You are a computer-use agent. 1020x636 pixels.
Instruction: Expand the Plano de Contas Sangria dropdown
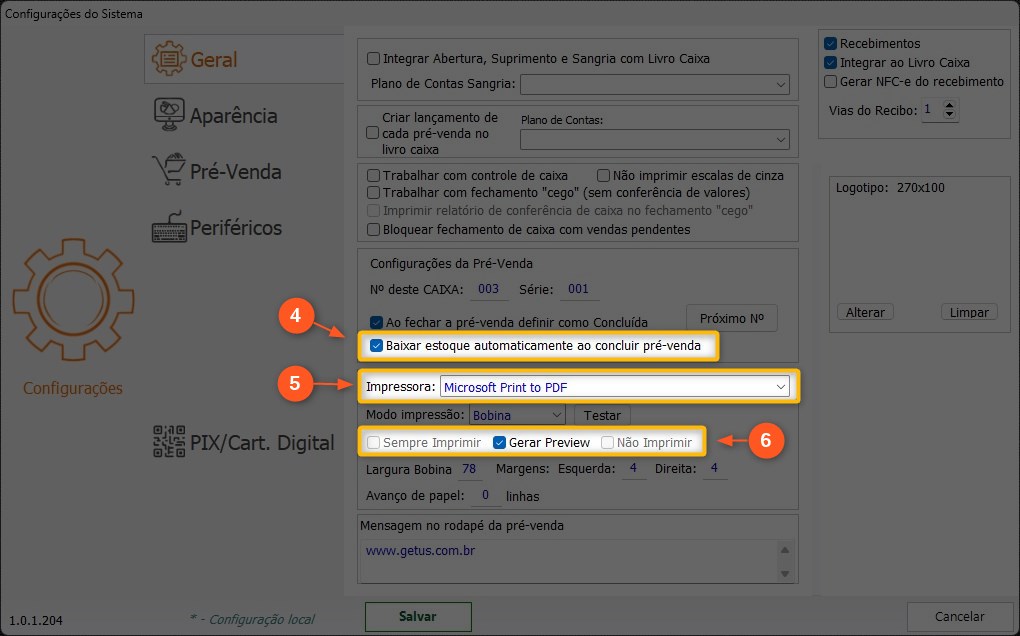click(x=781, y=85)
